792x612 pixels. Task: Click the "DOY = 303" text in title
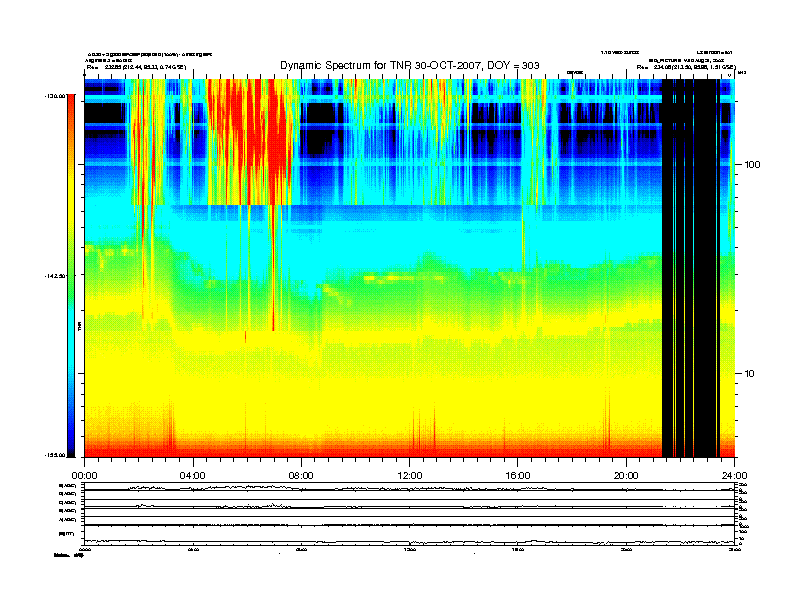point(513,66)
